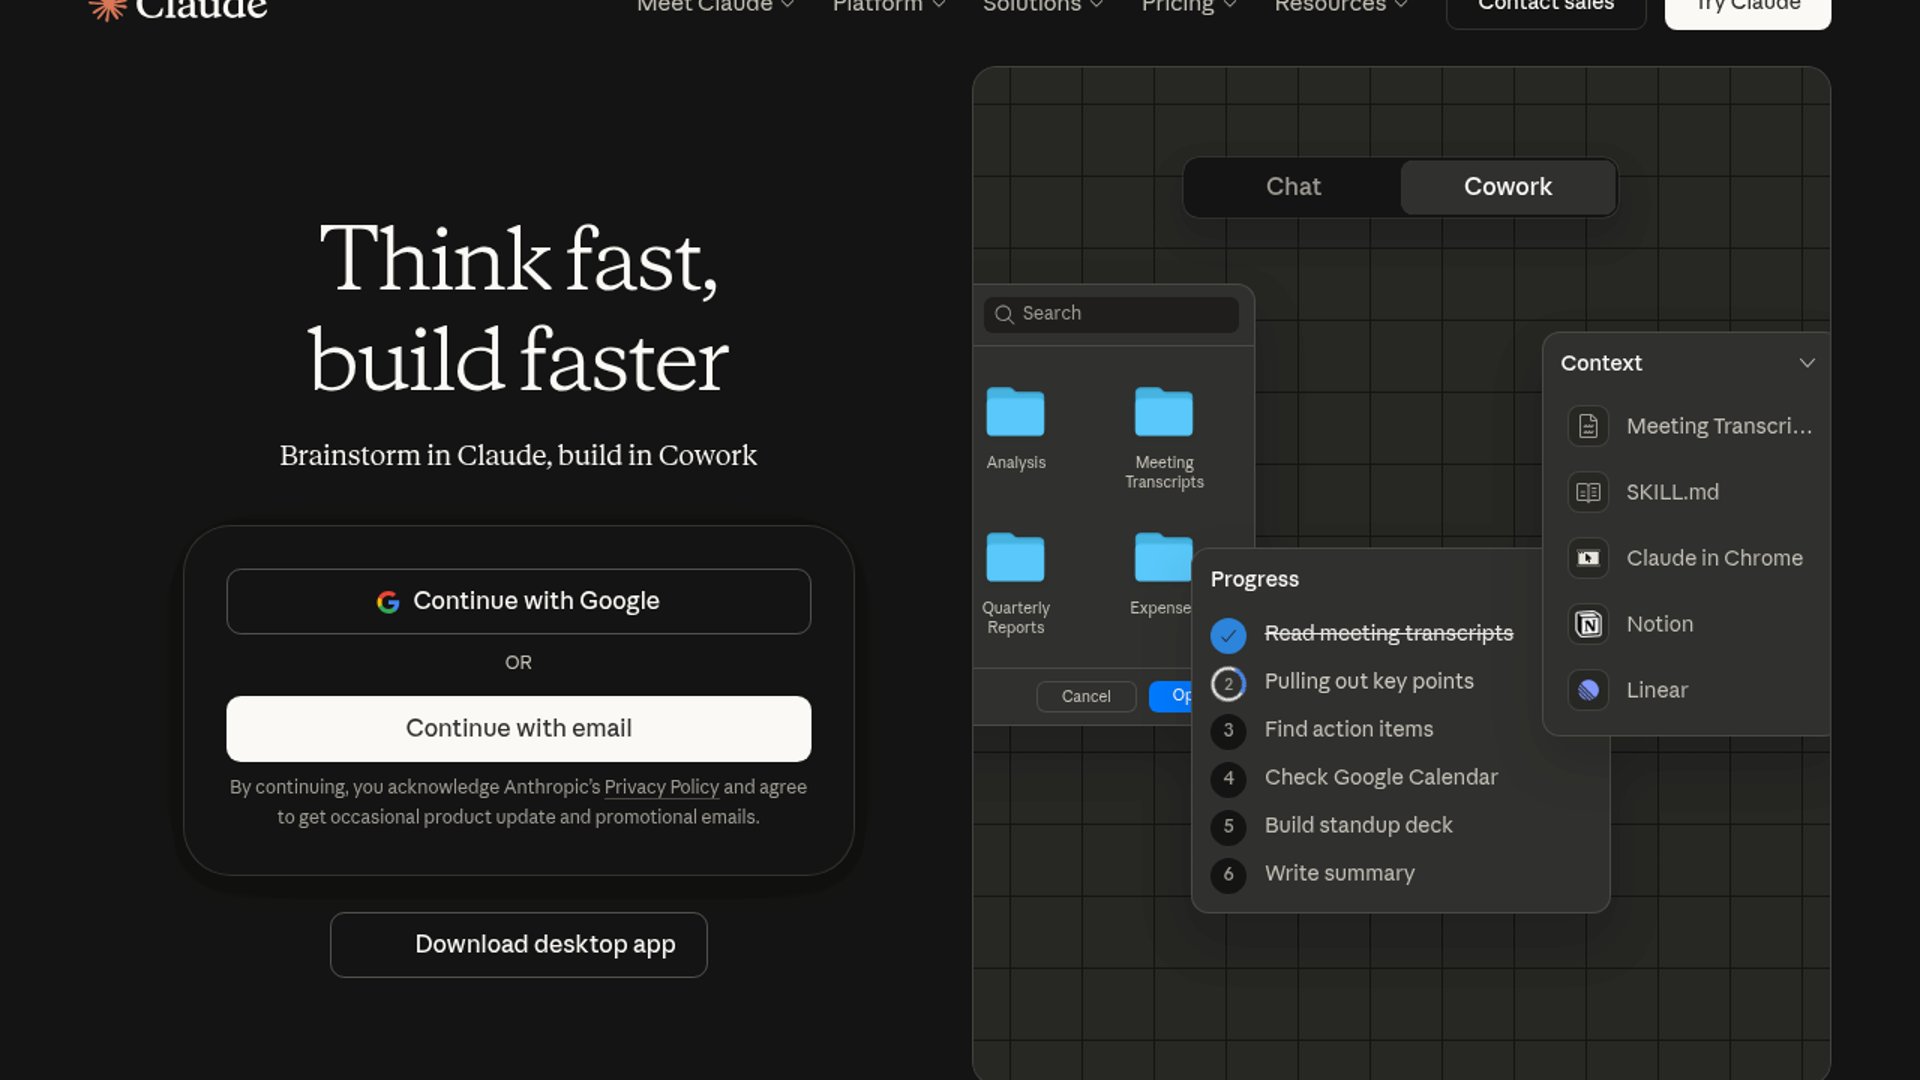Toggle the checked Read meeting transcripts step
The width and height of the screenshot is (1920, 1080).
[x=1228, y=635]
